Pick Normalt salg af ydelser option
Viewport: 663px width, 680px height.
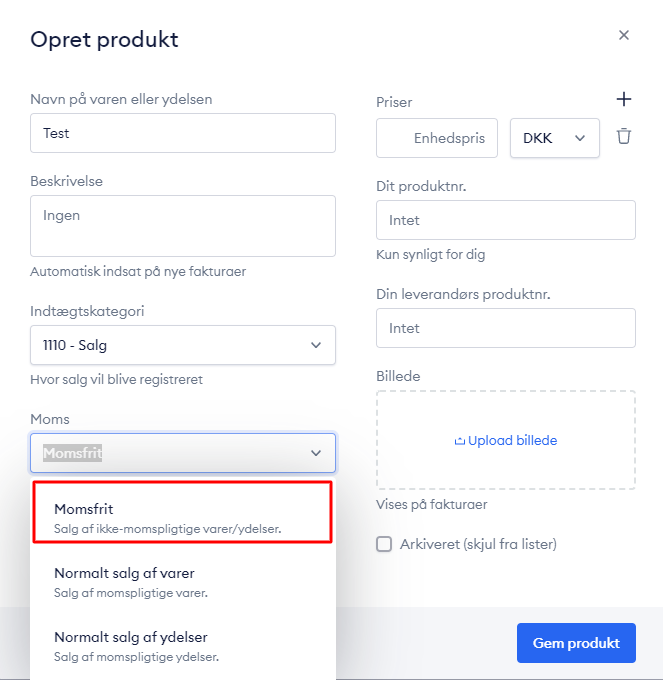point(183,646)
